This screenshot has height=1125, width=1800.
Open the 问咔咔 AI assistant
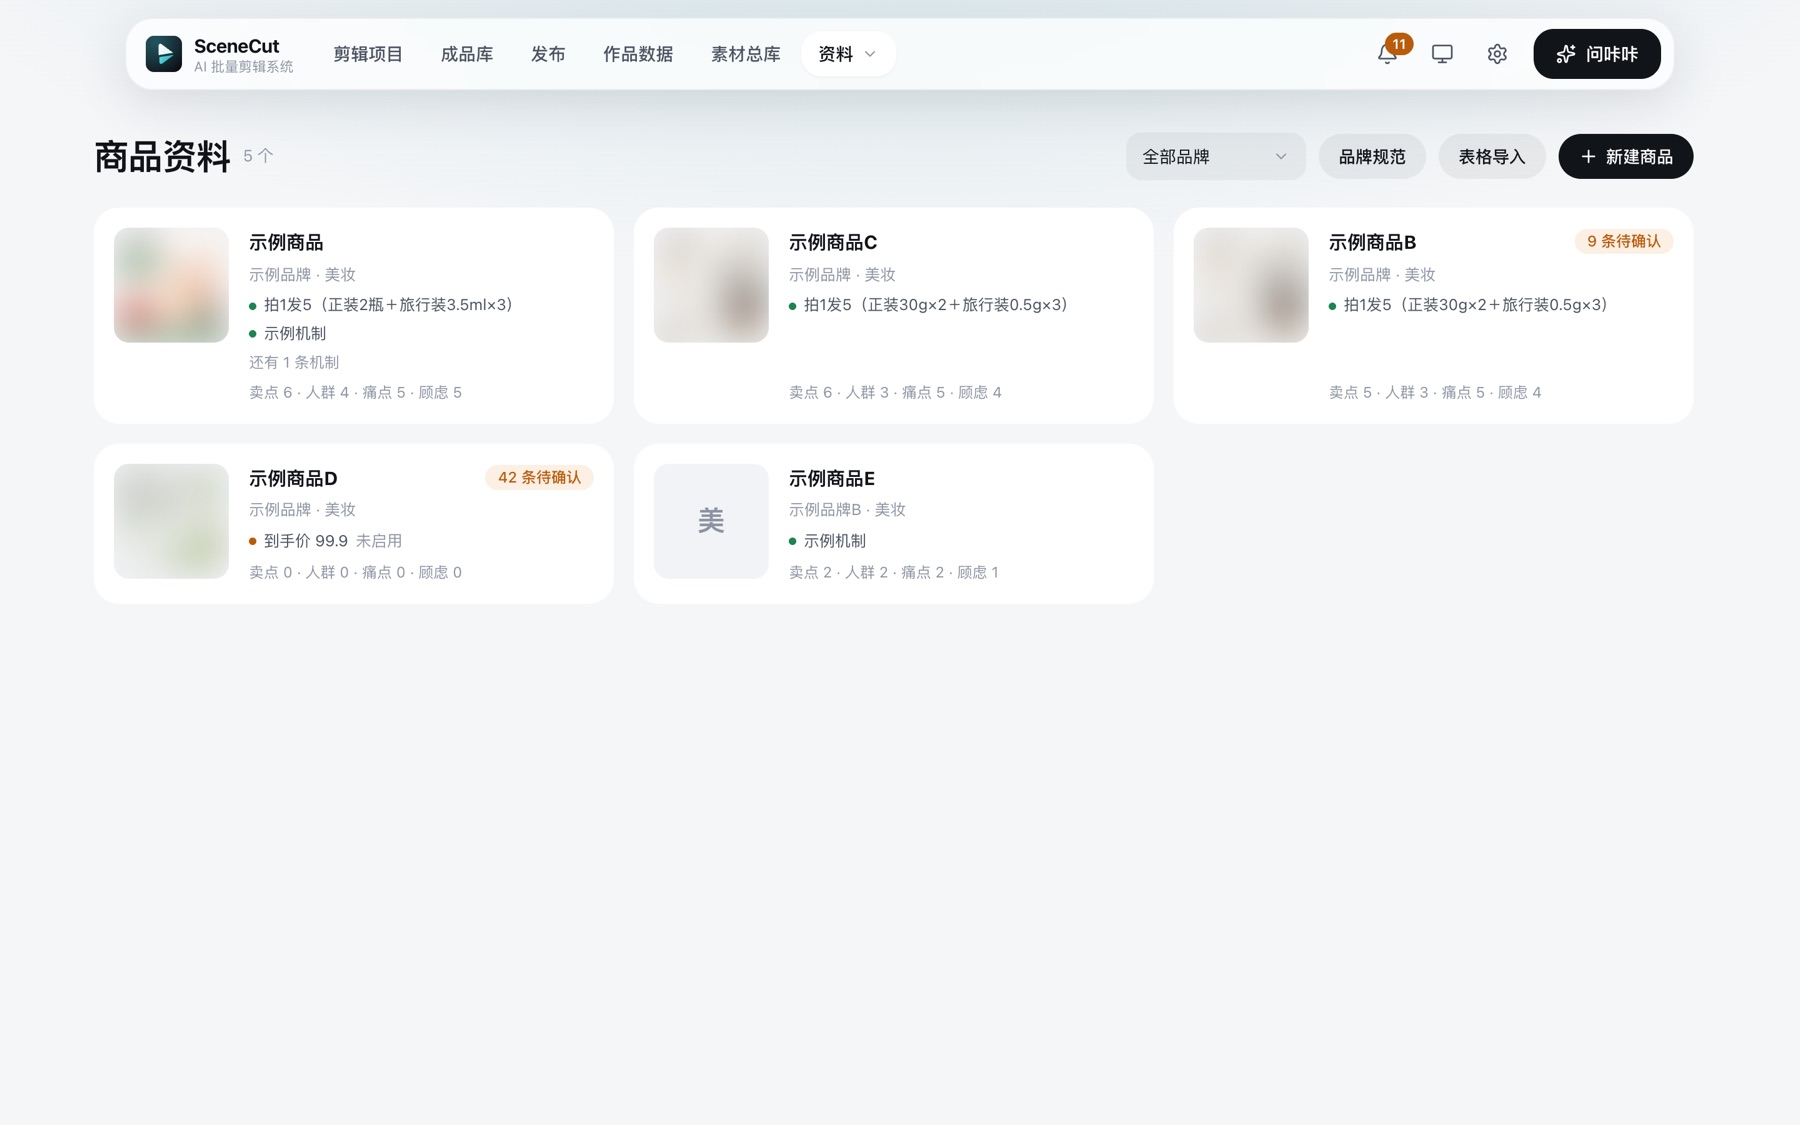(x=1597, y=54)
